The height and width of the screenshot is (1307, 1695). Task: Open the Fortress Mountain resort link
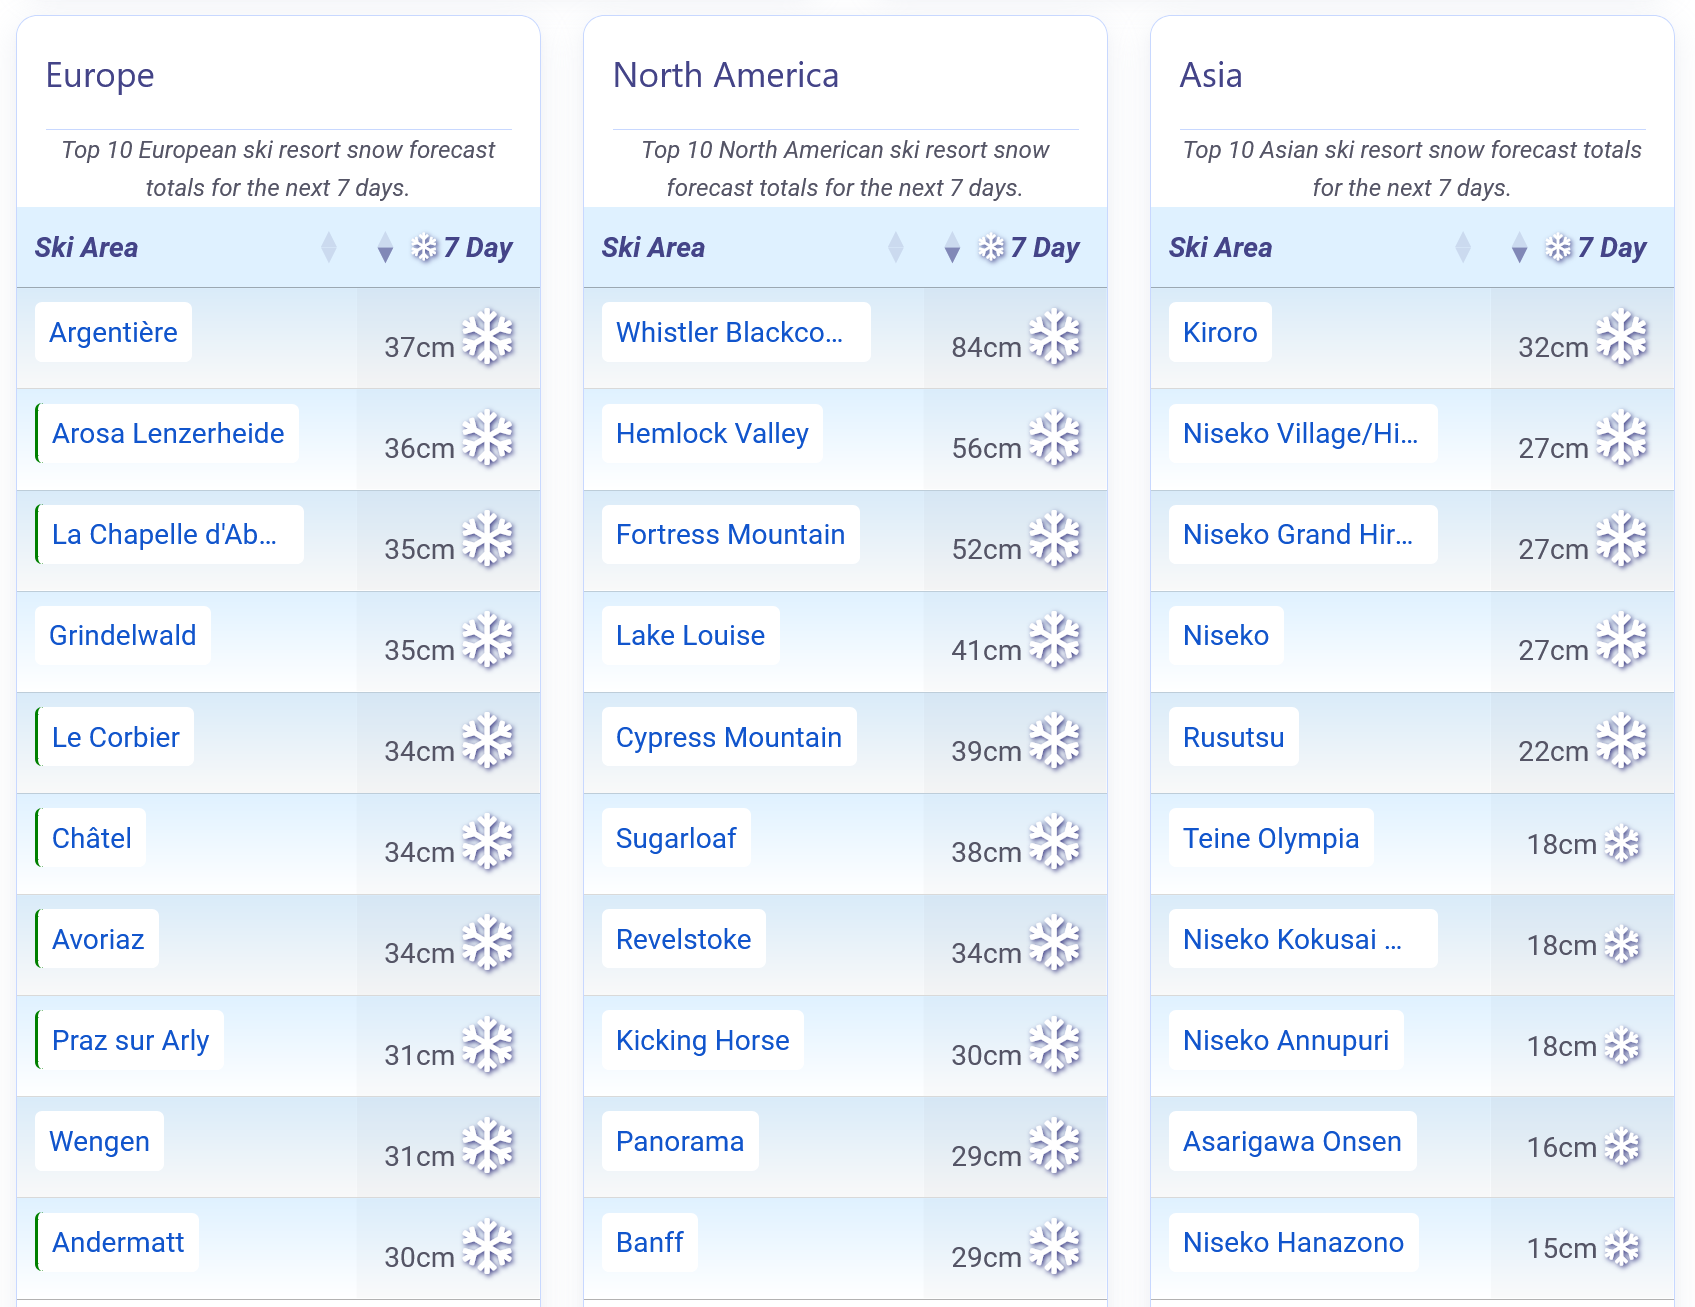click(730, 535)
